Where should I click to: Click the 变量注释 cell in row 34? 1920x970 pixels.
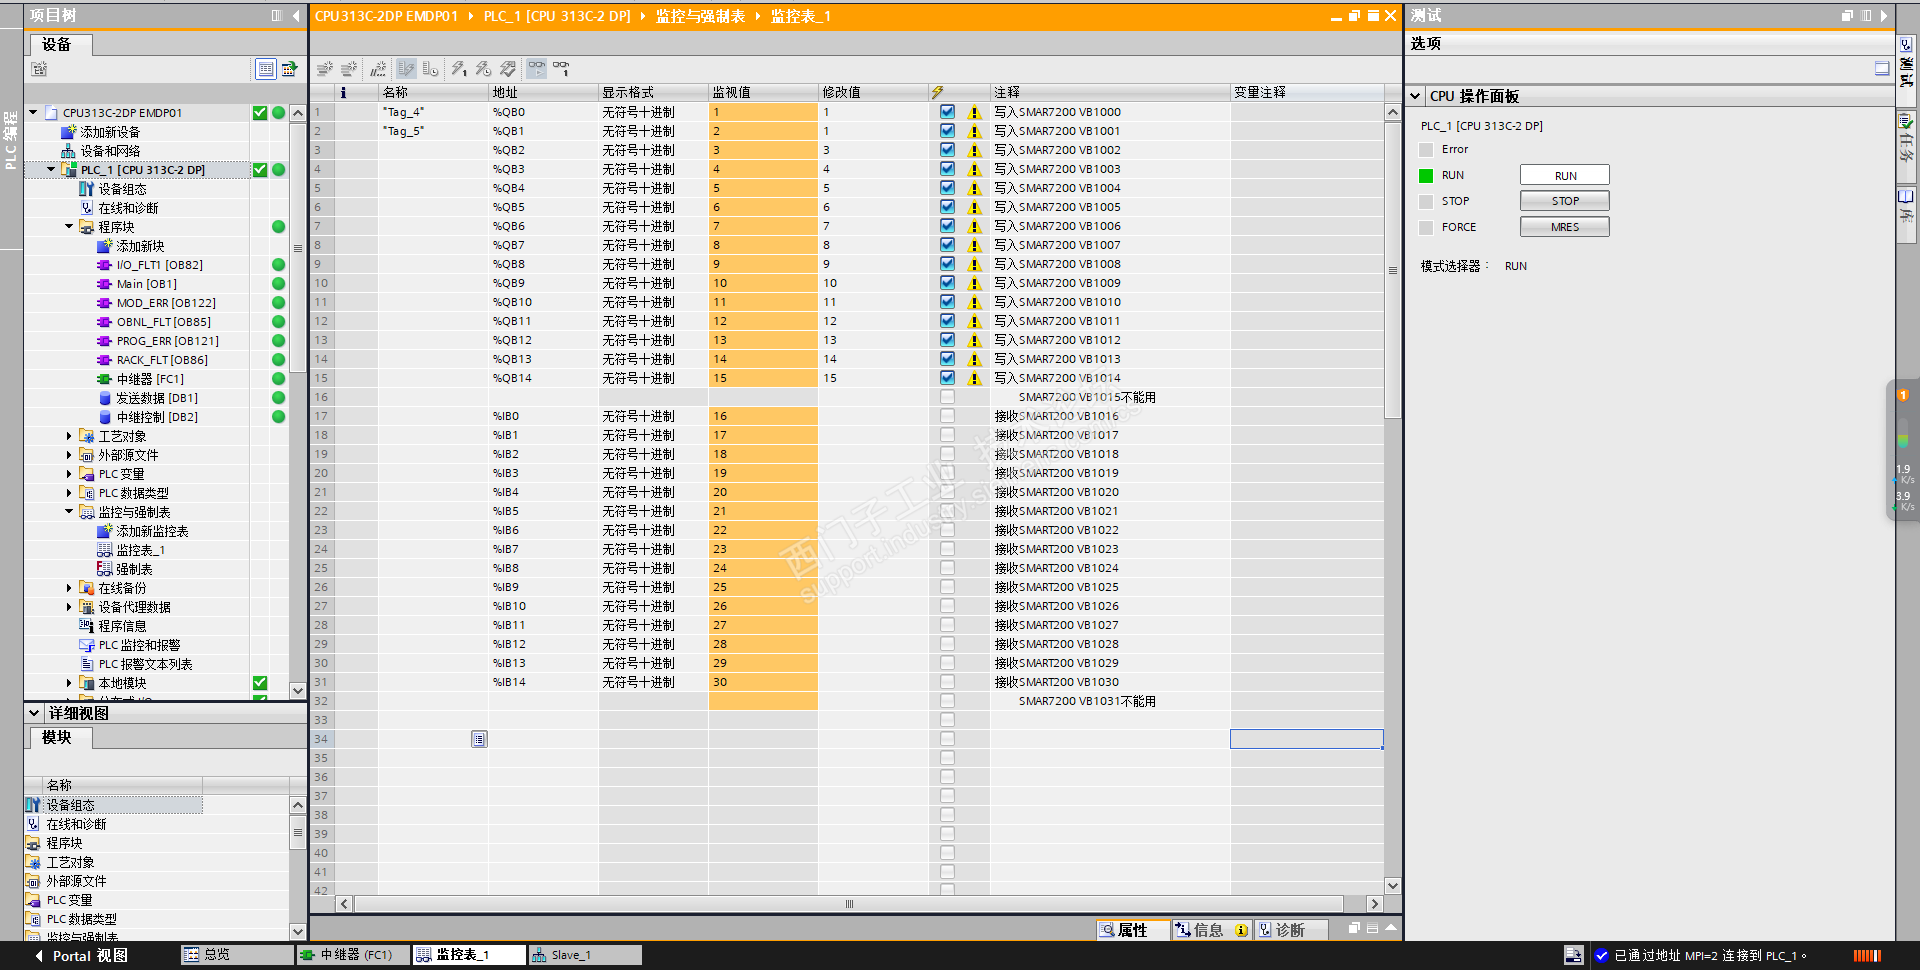point(1306,739)
